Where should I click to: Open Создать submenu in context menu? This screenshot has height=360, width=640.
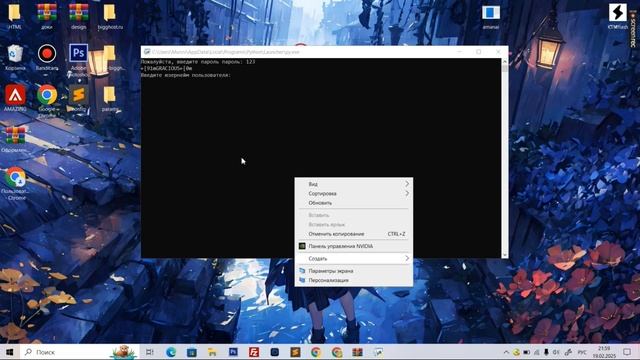[x=353, y=258]
